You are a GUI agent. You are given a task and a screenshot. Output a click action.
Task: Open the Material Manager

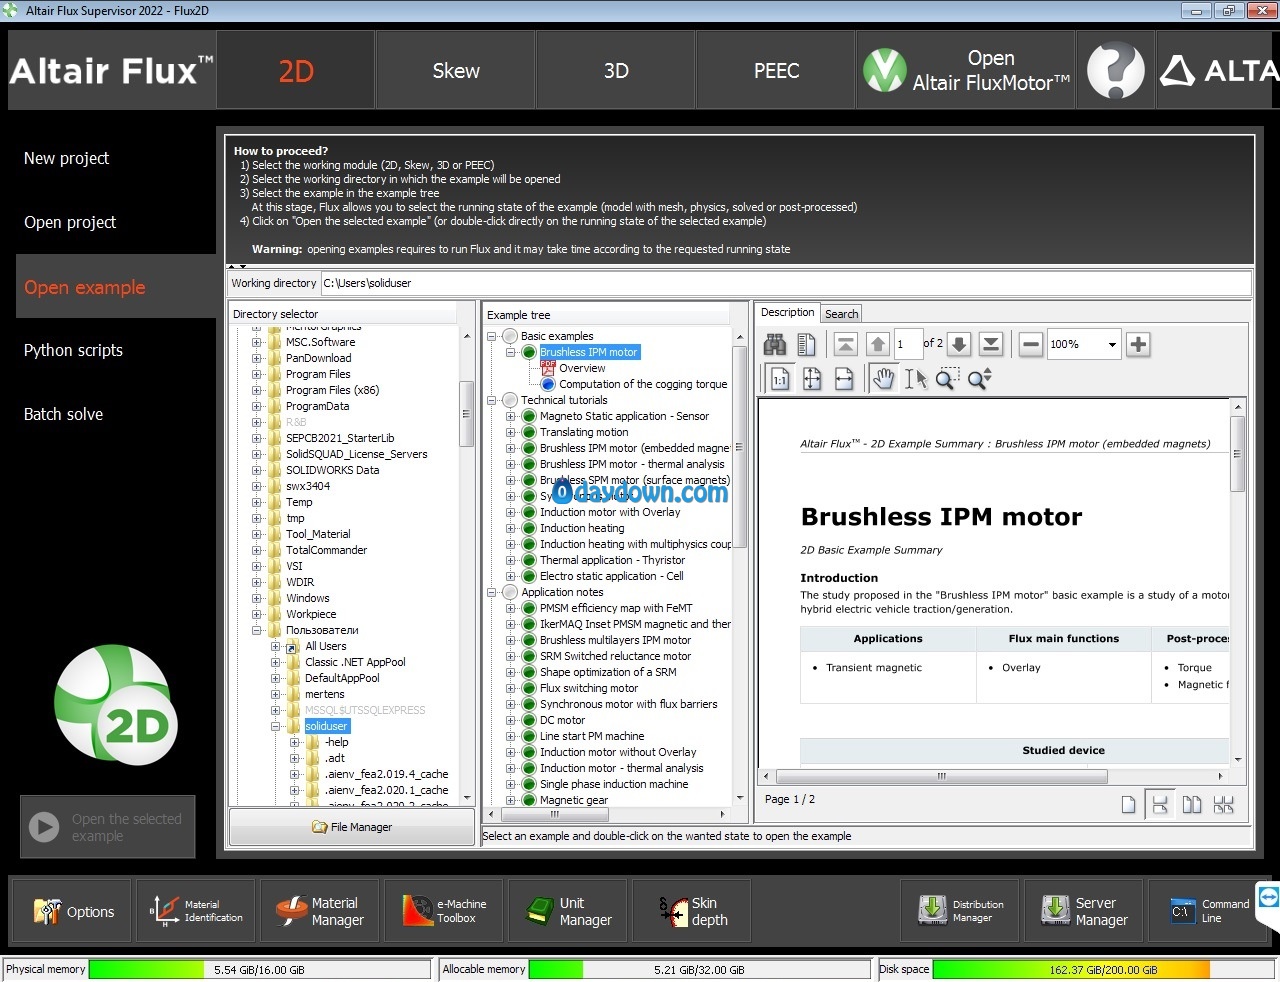click(x=320, y=911)
